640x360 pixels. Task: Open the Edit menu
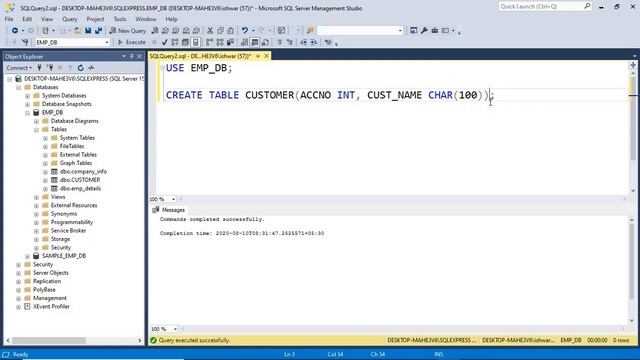[x=27, y=19]
